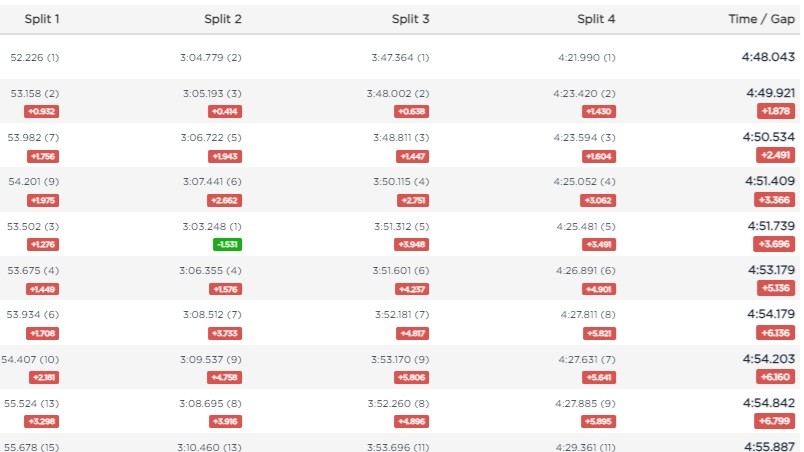
Task: Click the Split 1 column header
Action: click(x=42, y=19)
